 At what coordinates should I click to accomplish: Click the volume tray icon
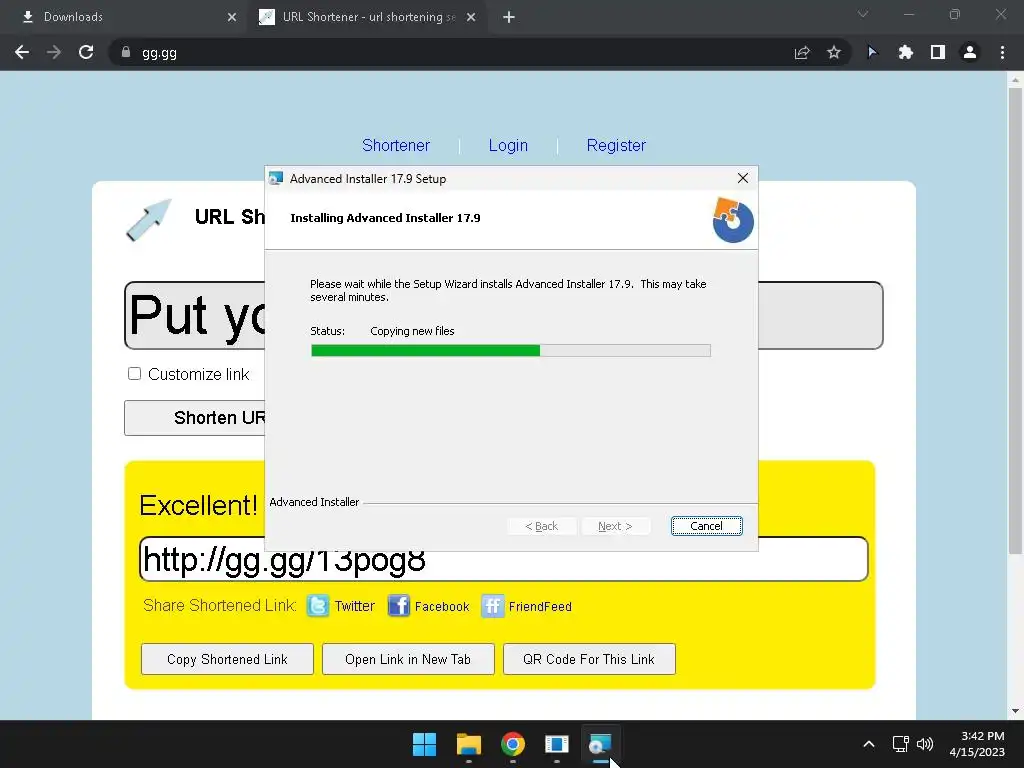click(925, 744)
